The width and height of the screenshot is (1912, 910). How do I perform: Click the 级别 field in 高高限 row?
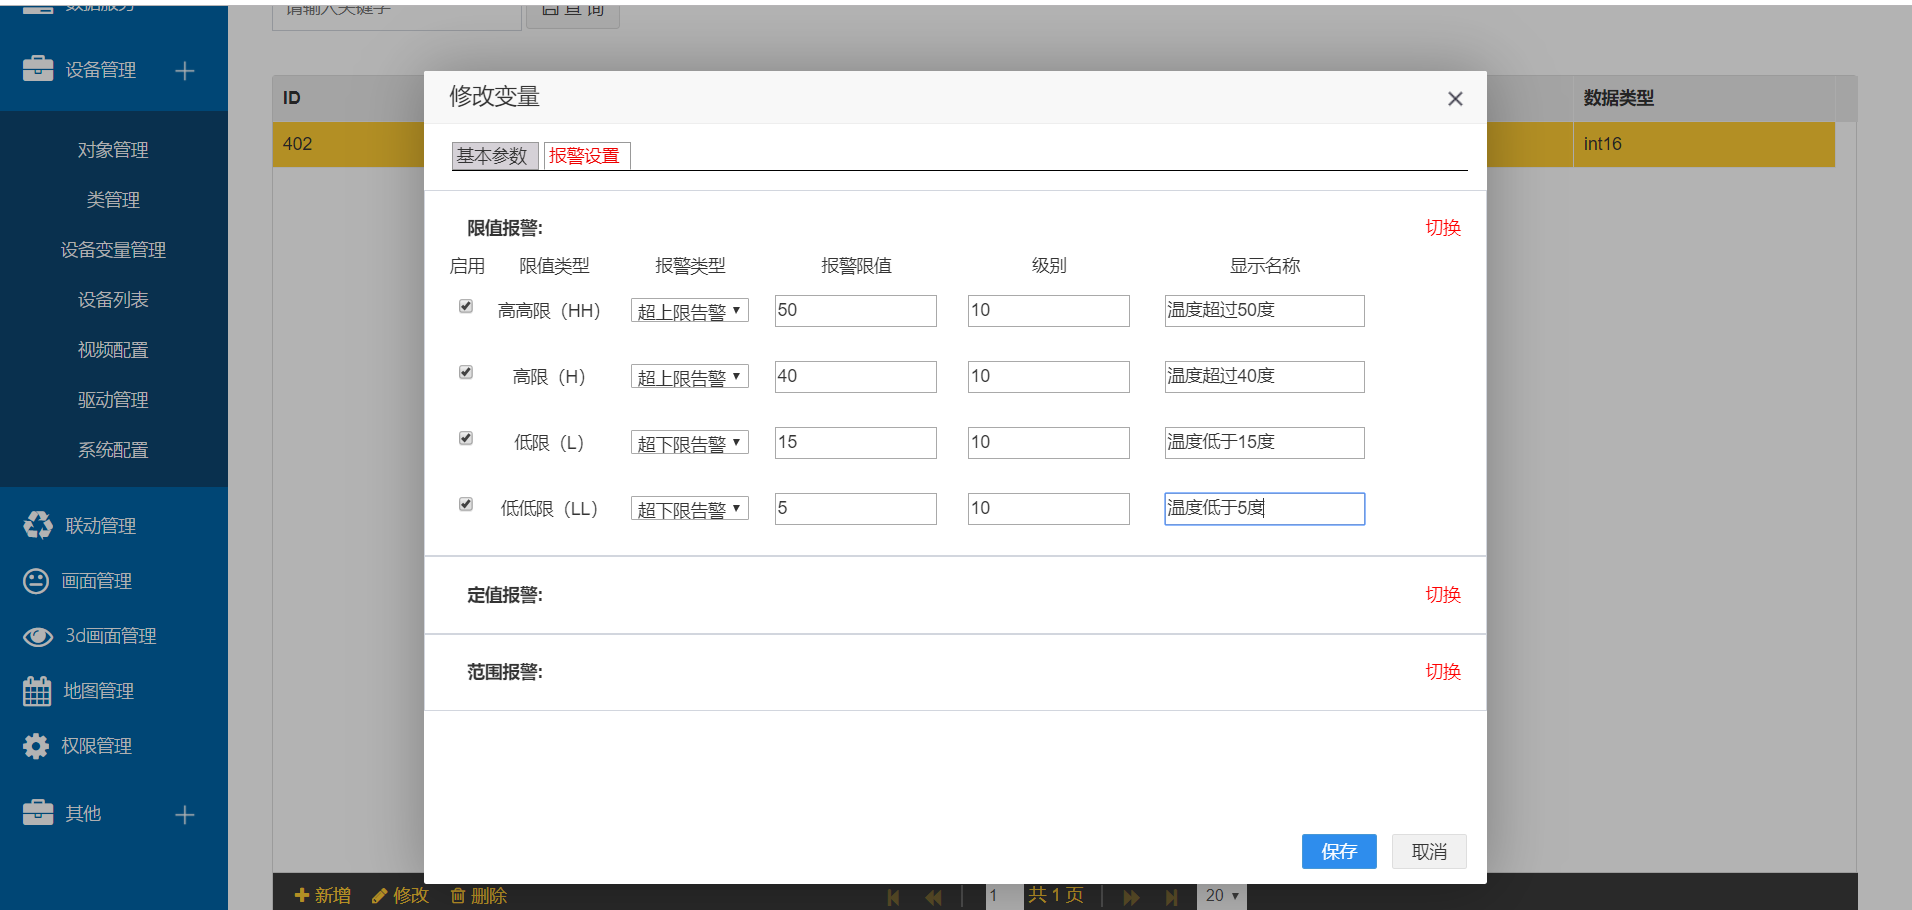click(1049, 311)
